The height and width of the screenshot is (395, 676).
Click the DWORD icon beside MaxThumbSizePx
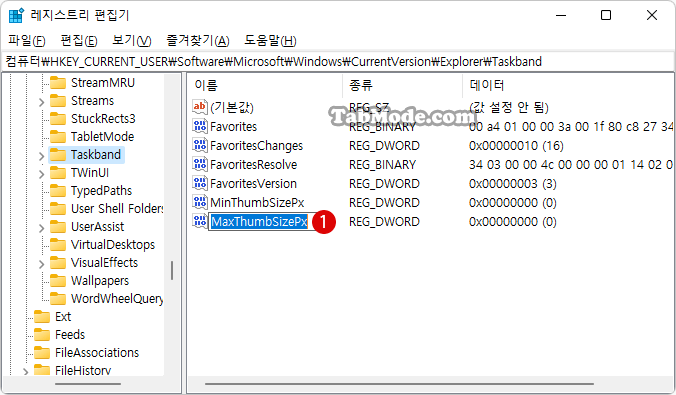[200, 221]
